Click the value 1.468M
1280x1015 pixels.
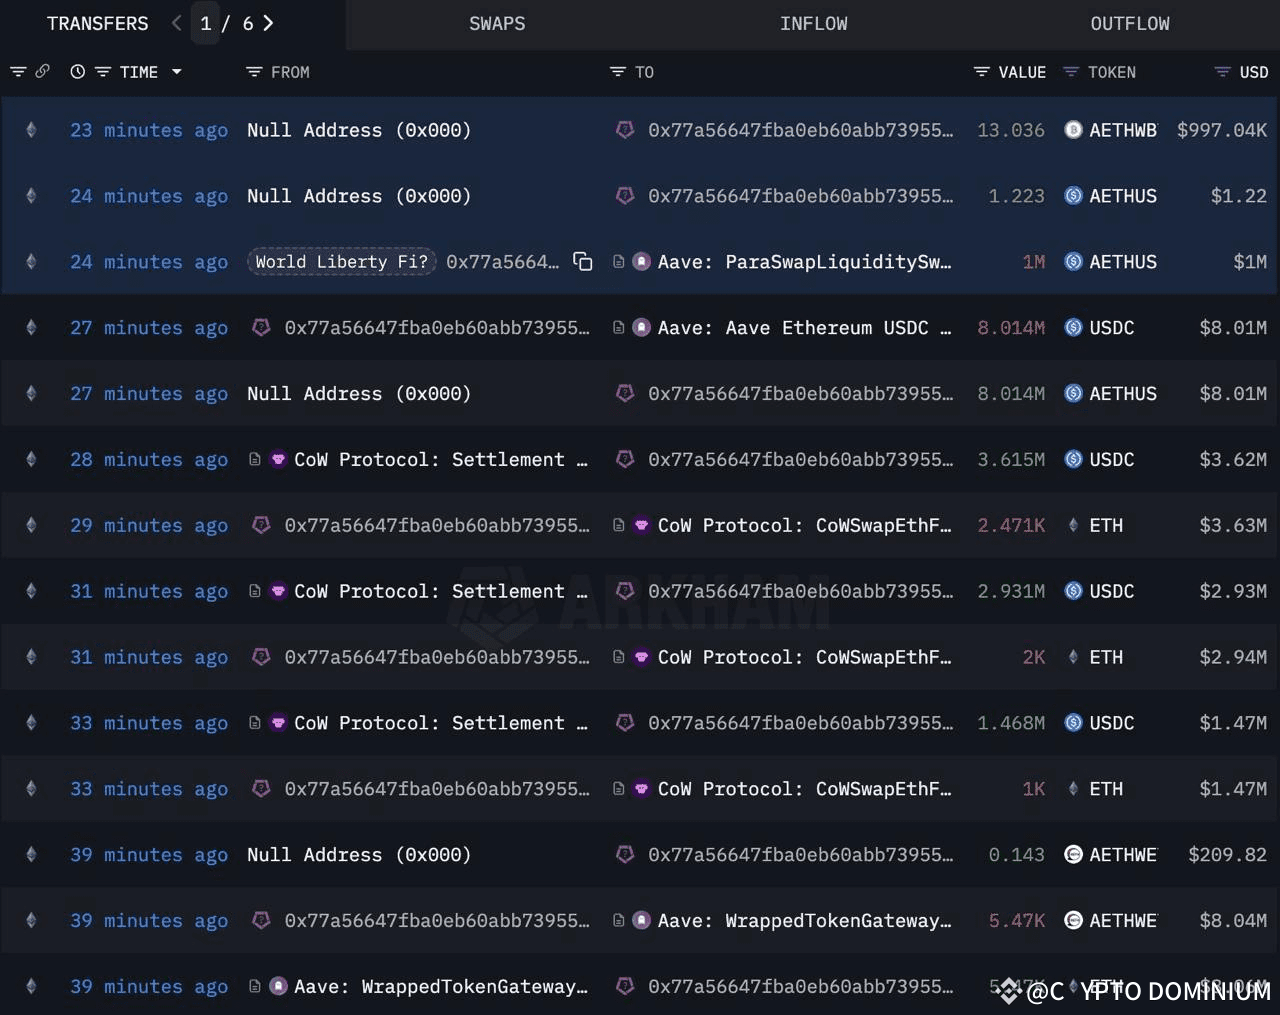(1011, 724)
